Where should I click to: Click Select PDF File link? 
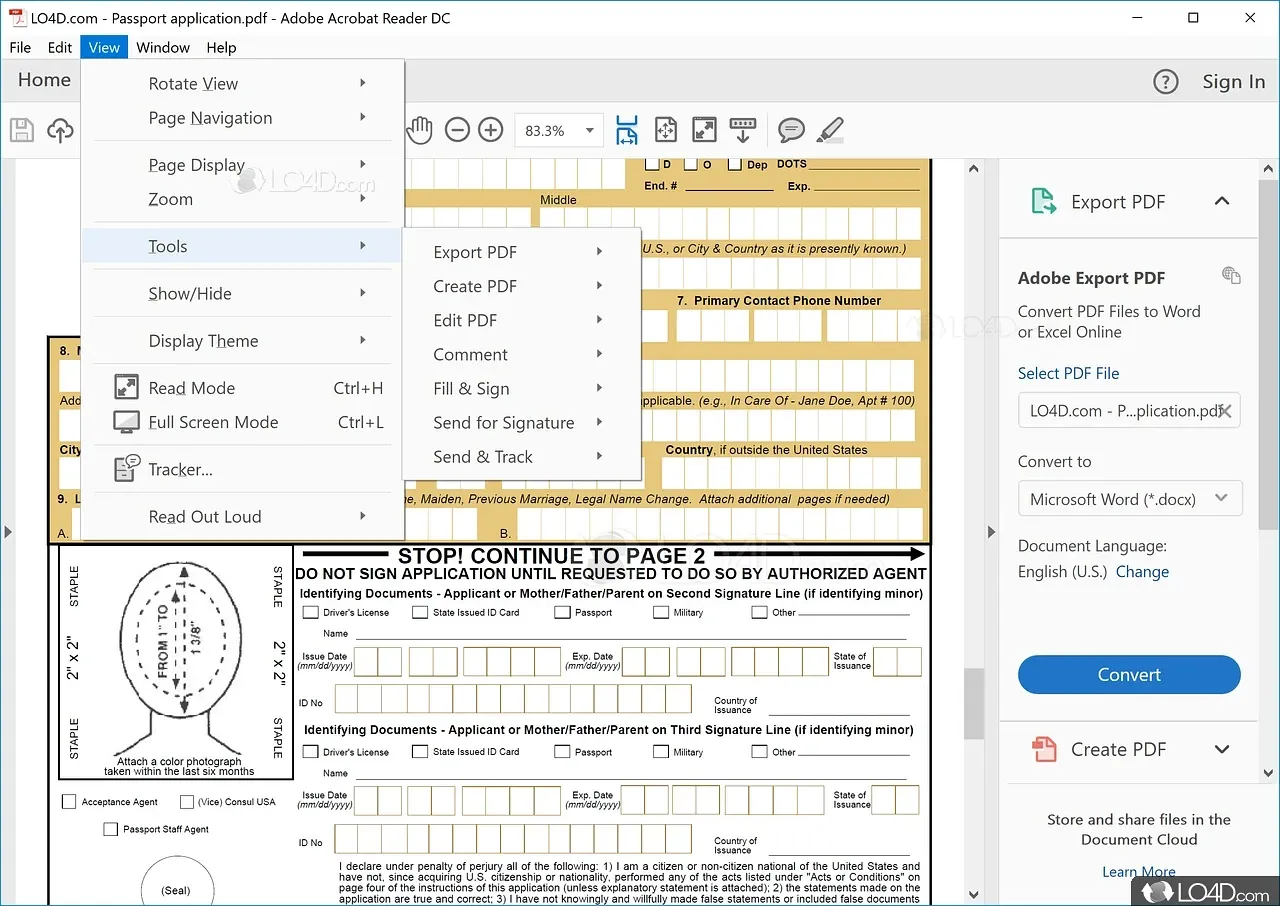(1068, 373)
